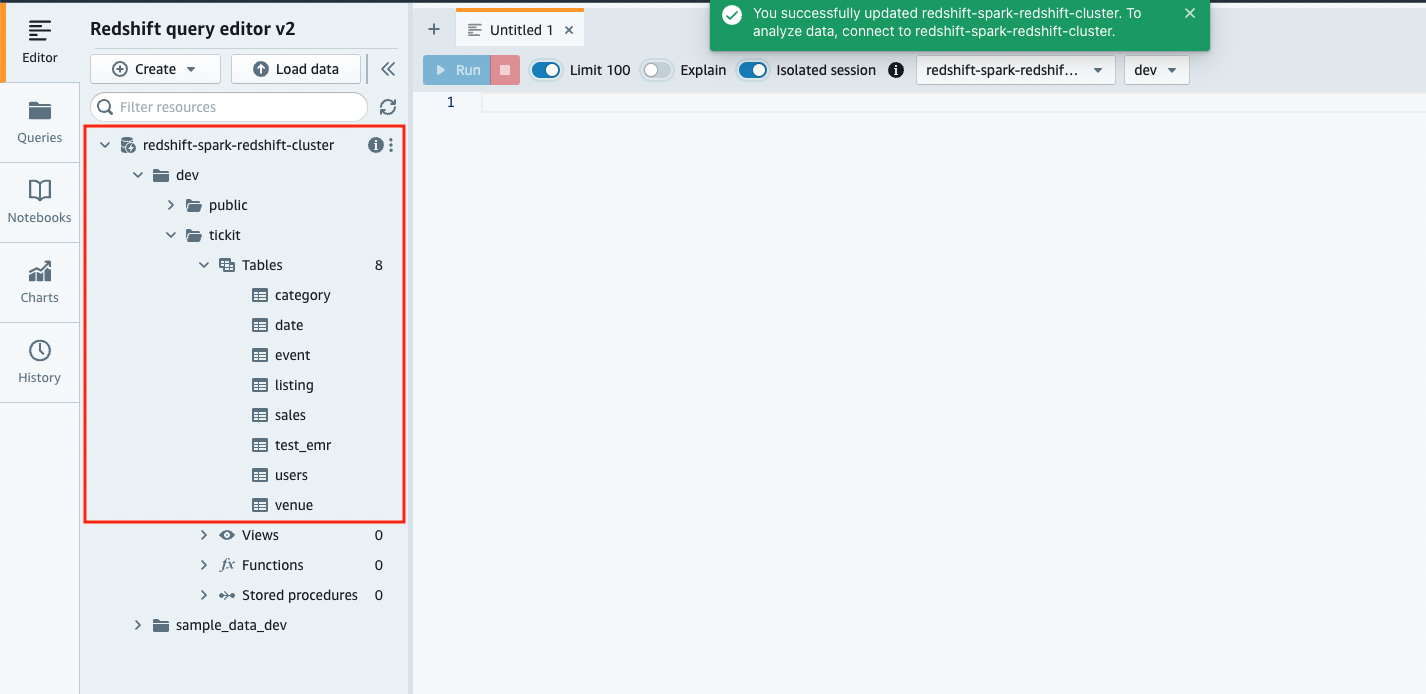This screenshot has width=1426, height=694.
Task: Toggle the Isolated session switch
Action: 753,70
